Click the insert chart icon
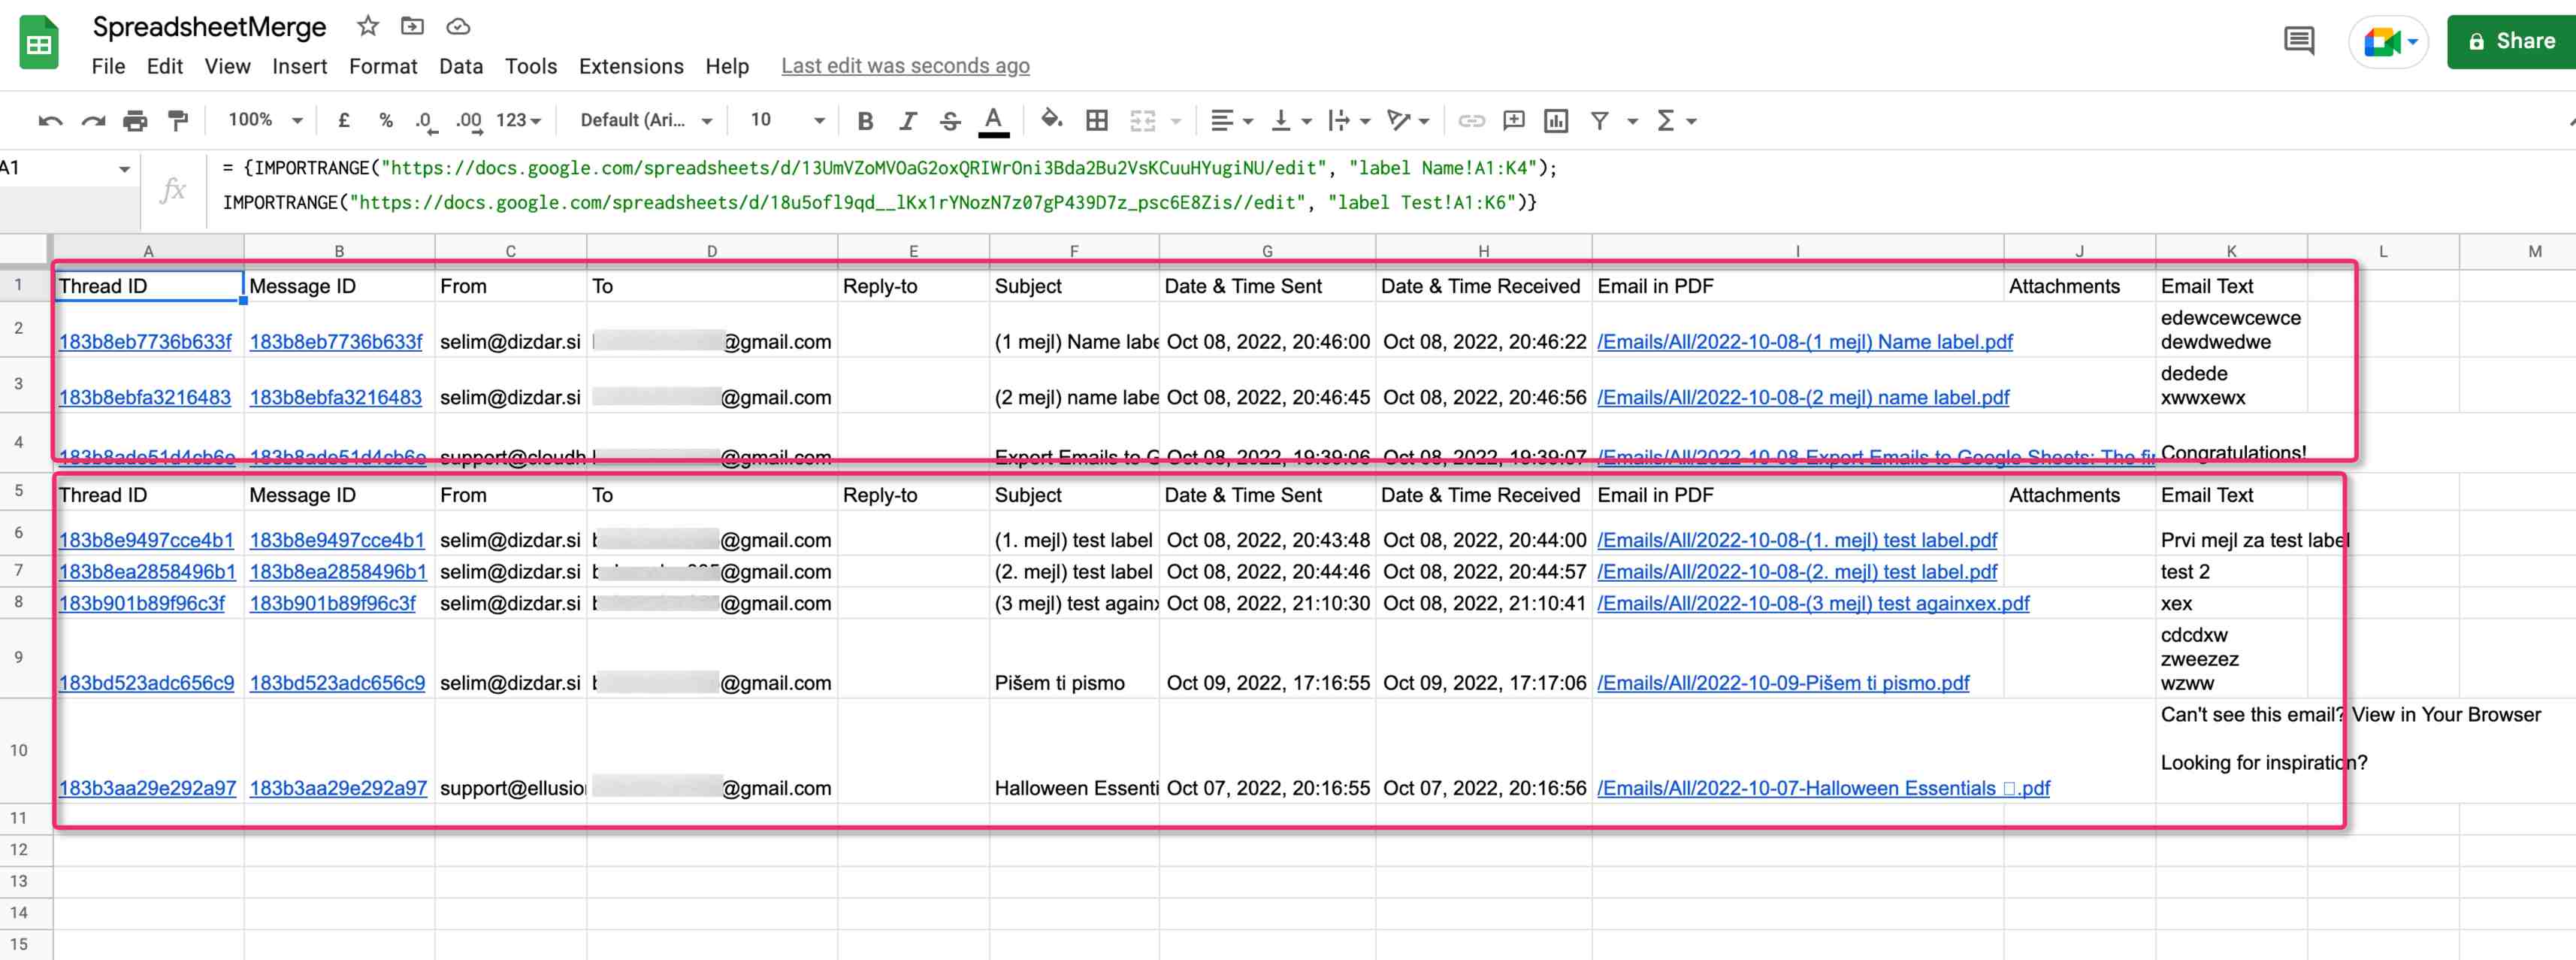Viewport: 2576px width, 960px height. click(x=1556, y=121)
